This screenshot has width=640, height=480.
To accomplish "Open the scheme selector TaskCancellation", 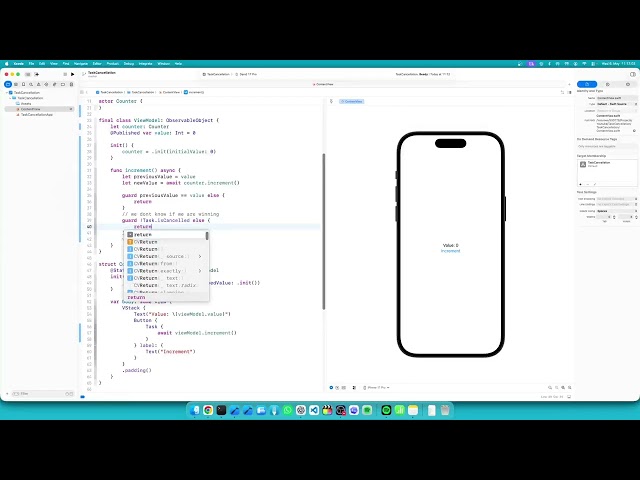I will [218, 74].
